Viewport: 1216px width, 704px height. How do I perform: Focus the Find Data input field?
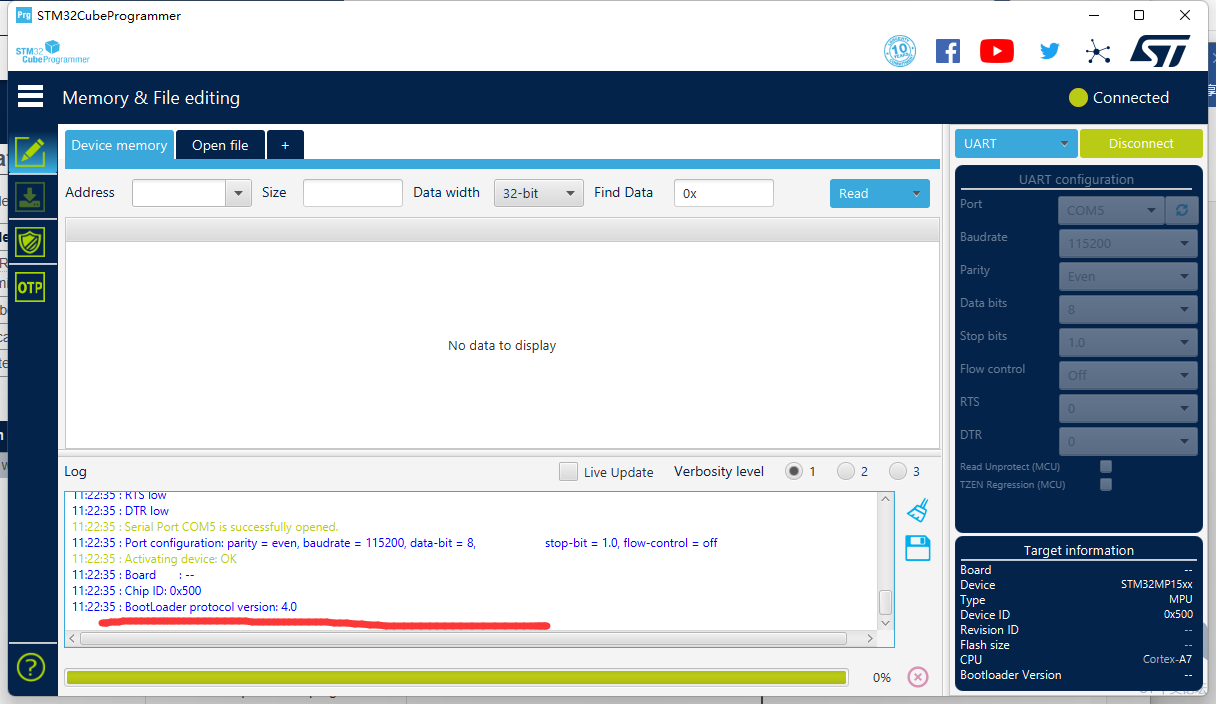pos(724,193)
